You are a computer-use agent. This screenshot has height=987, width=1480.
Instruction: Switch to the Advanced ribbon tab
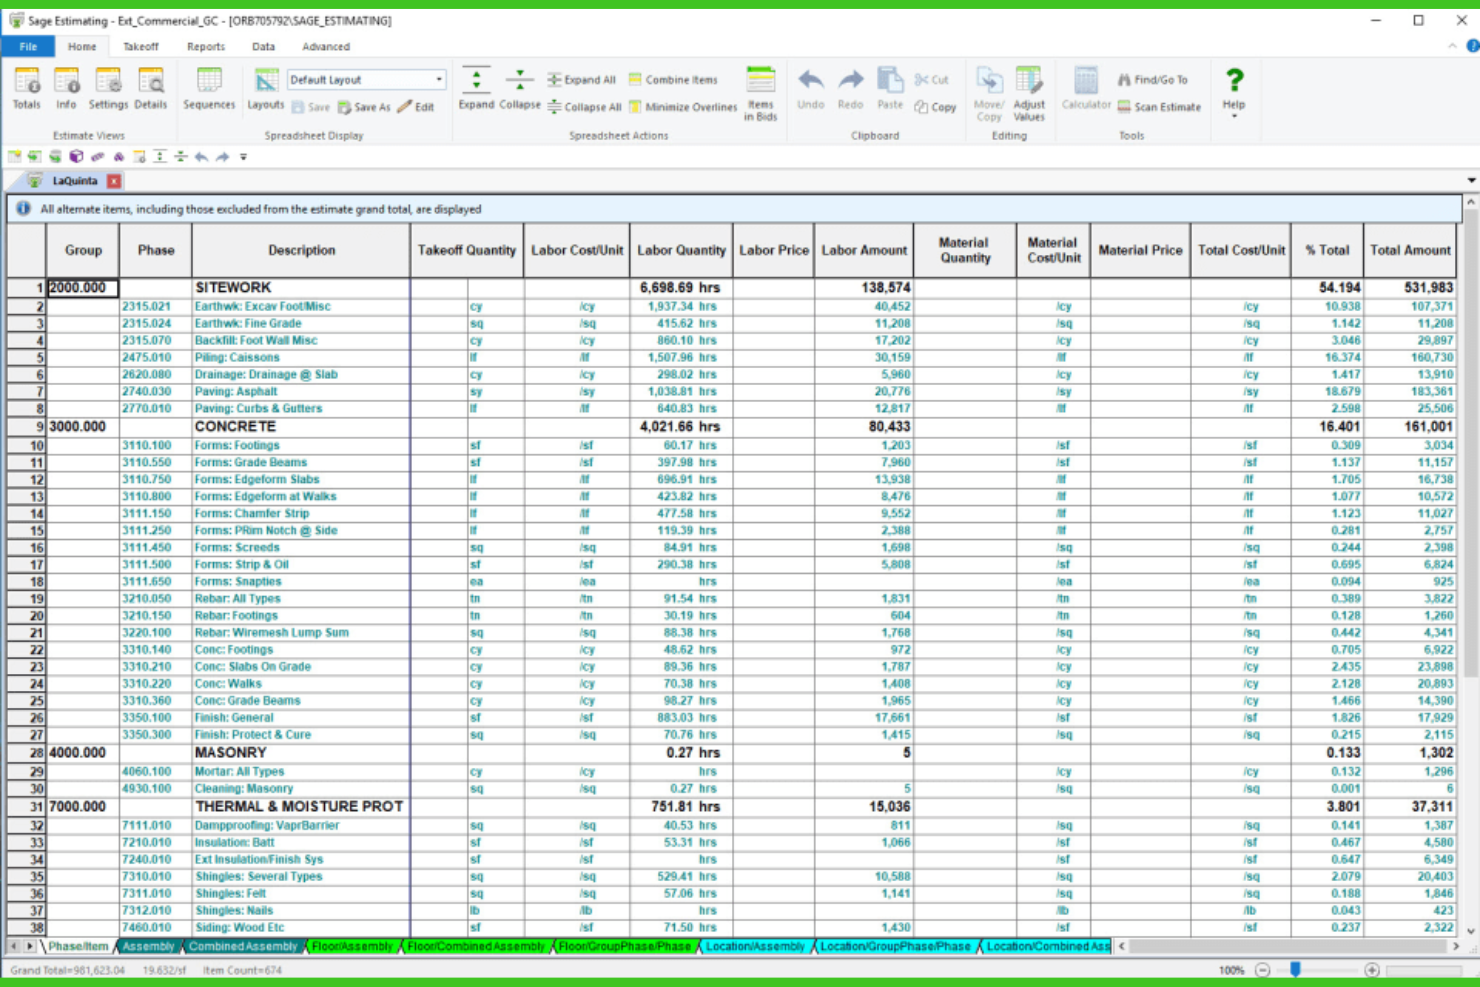click(x=326, y=47)
